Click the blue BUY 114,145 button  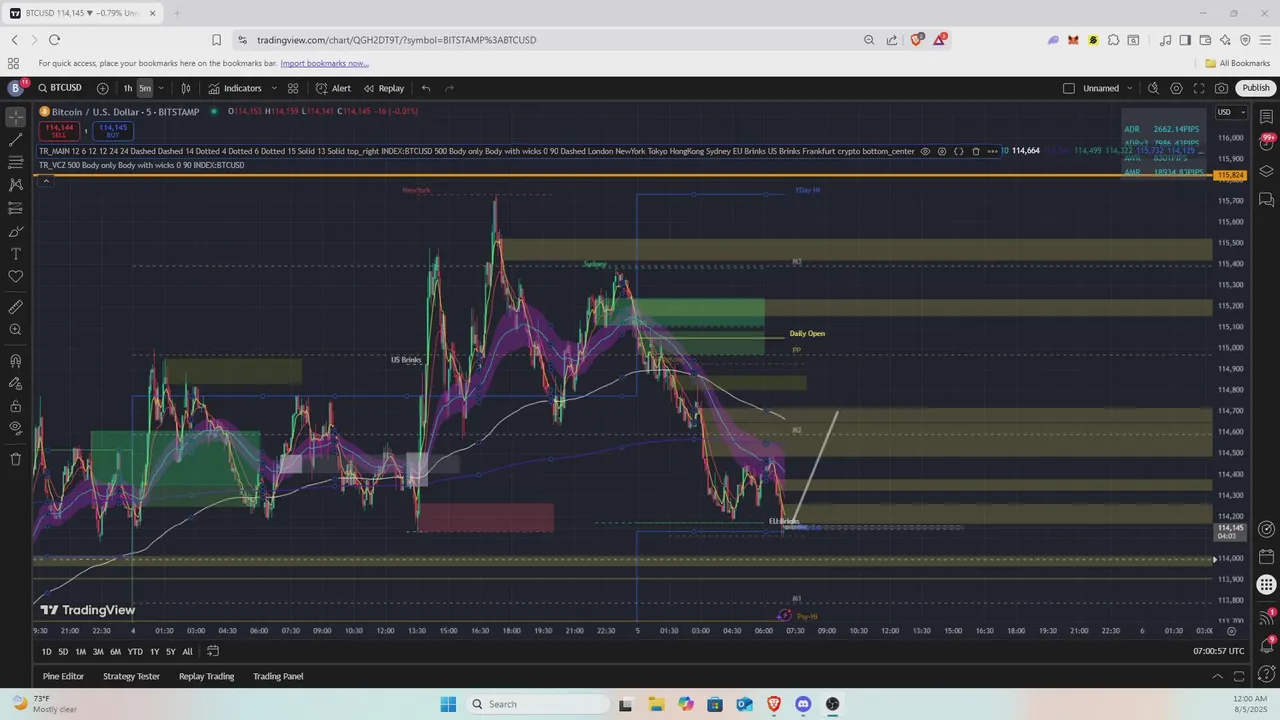[113, 130]
